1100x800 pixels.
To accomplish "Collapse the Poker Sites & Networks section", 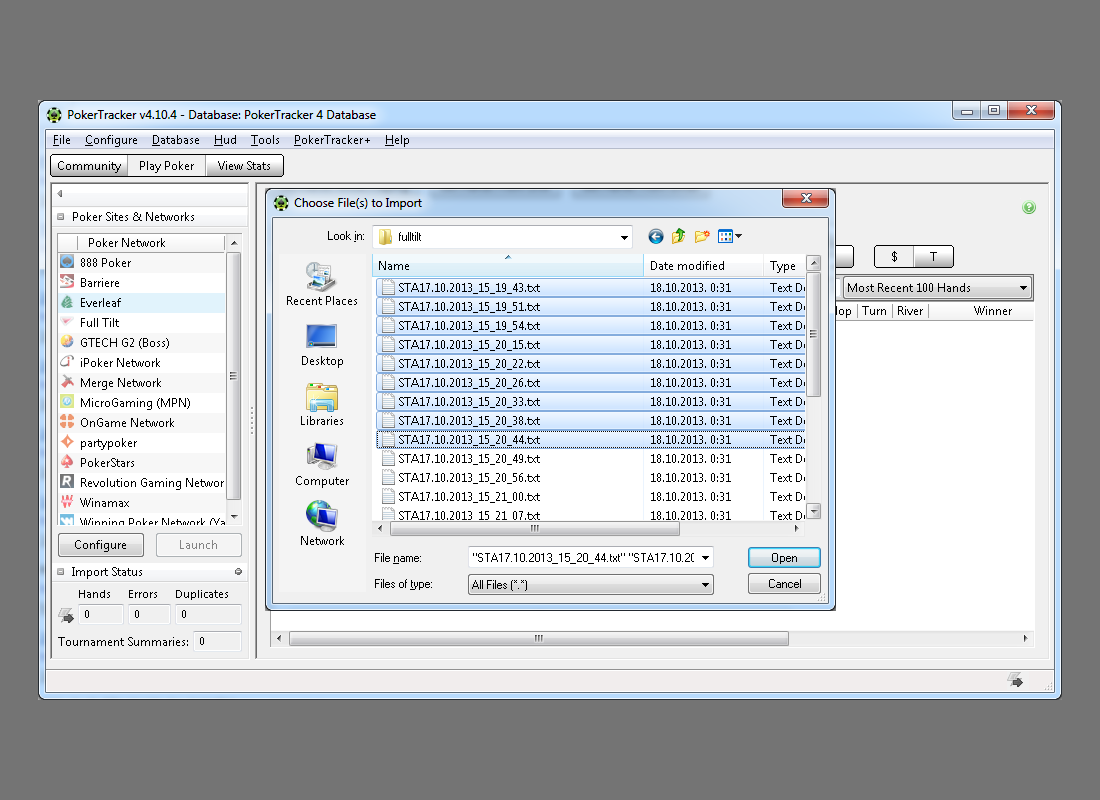I will 60,217.
